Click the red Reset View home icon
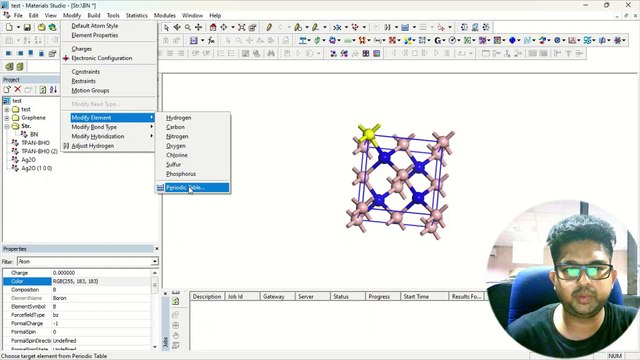640x360 pixels. pos(213,27)
